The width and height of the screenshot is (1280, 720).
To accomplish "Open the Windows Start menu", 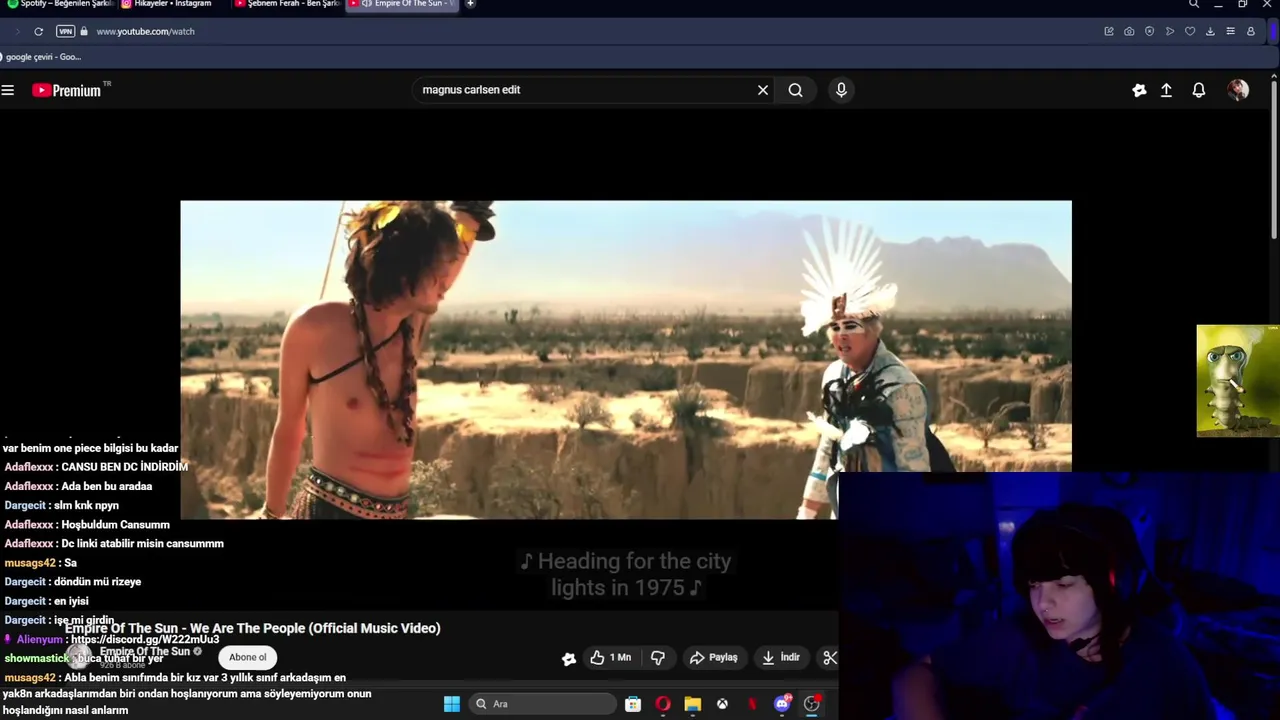I will pos(452,704).
